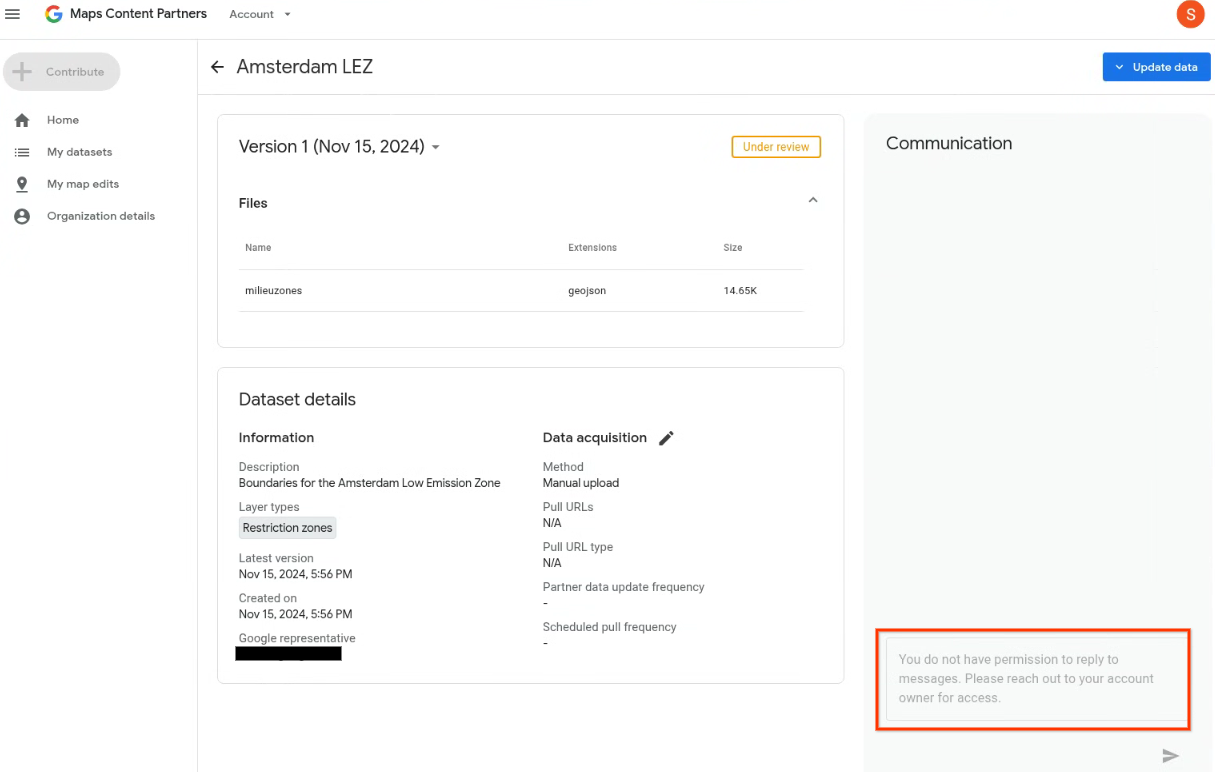Collapse the Files section chevron
This screenshot has height=772, width=1215.
(x=813, y=200)
